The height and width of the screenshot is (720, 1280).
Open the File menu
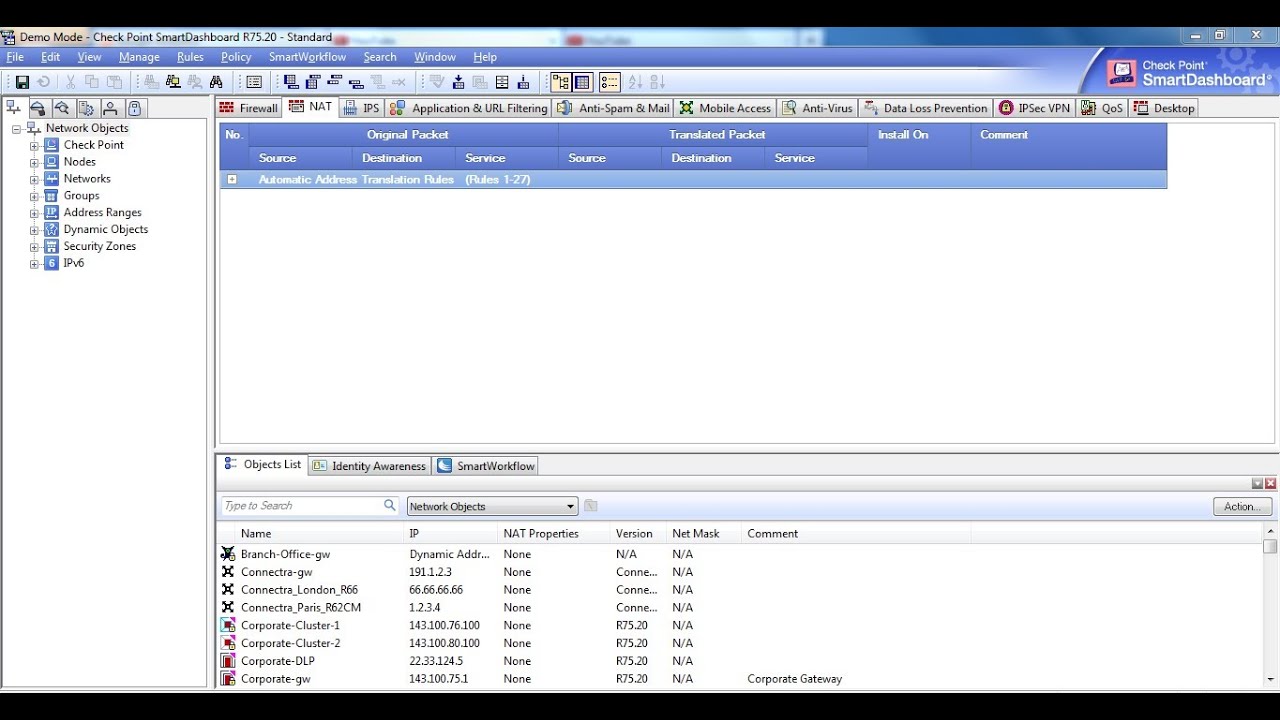pos(15,57)
